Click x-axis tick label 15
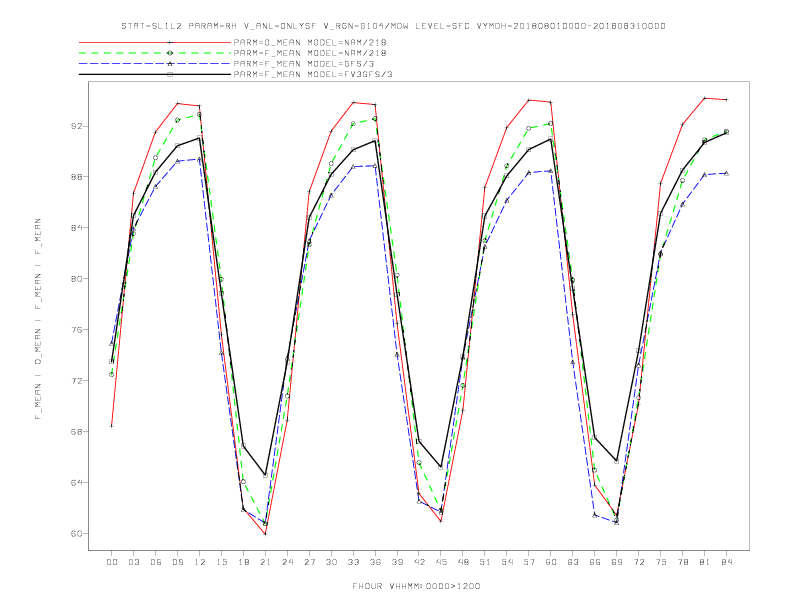Screen dimensions: 792x612 click(x=221, y=562)
